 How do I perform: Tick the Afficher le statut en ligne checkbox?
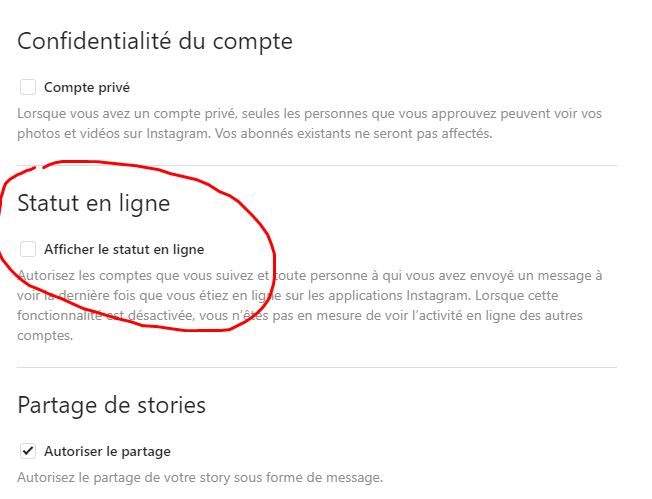click(x=28, y=249)
